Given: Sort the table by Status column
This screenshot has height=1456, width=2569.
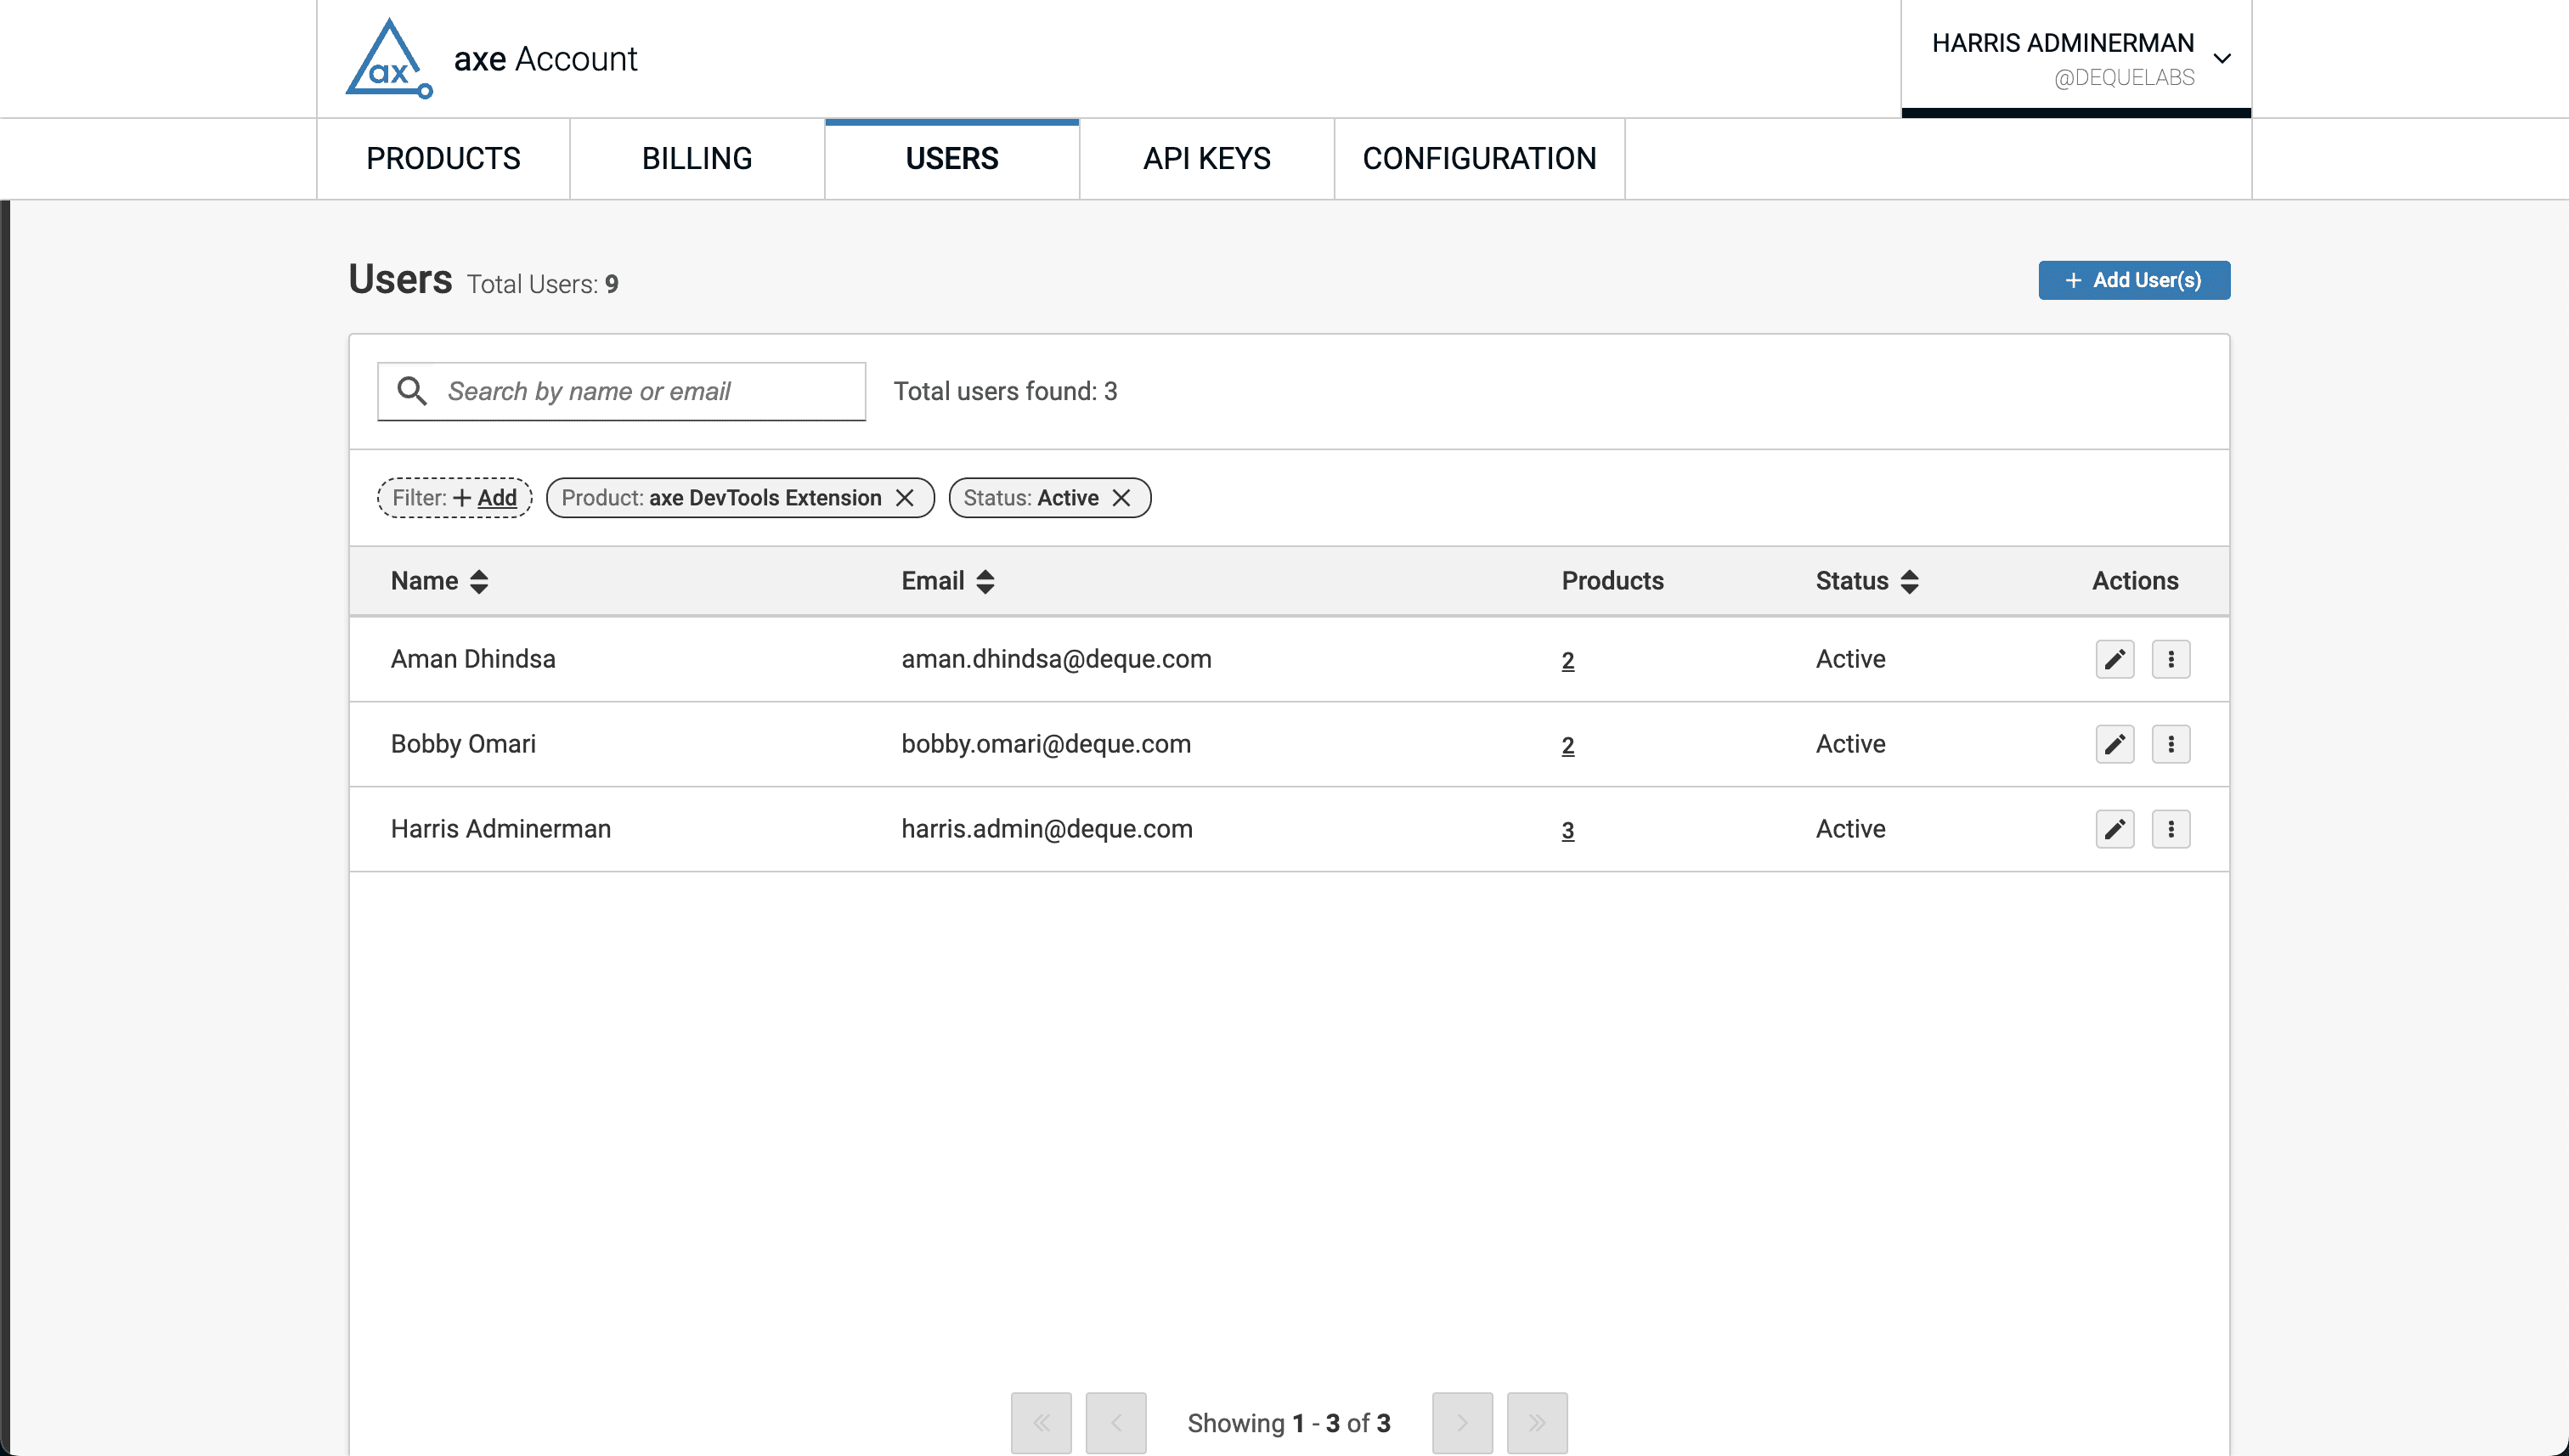Looking at the screenshot, I should (x=1909, y=581).
